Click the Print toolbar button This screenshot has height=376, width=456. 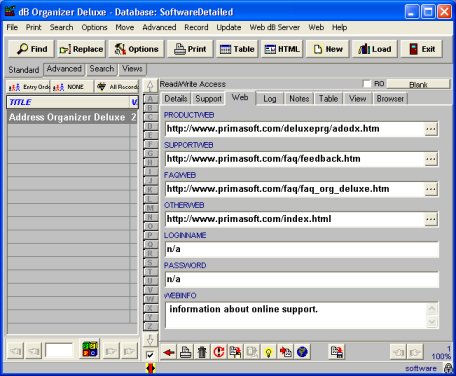tap(190, 49)
